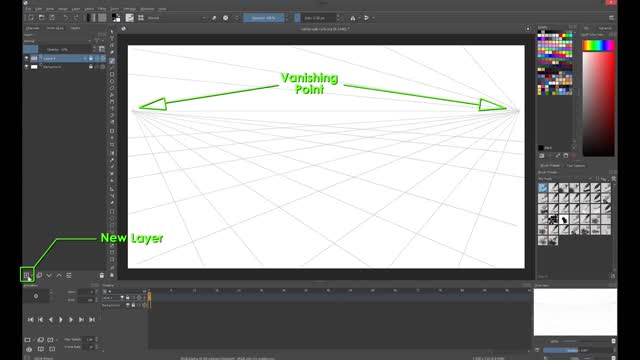Open the brush presets tag dropdown
The height and width of the screenshot is (360, 640).
566,179
